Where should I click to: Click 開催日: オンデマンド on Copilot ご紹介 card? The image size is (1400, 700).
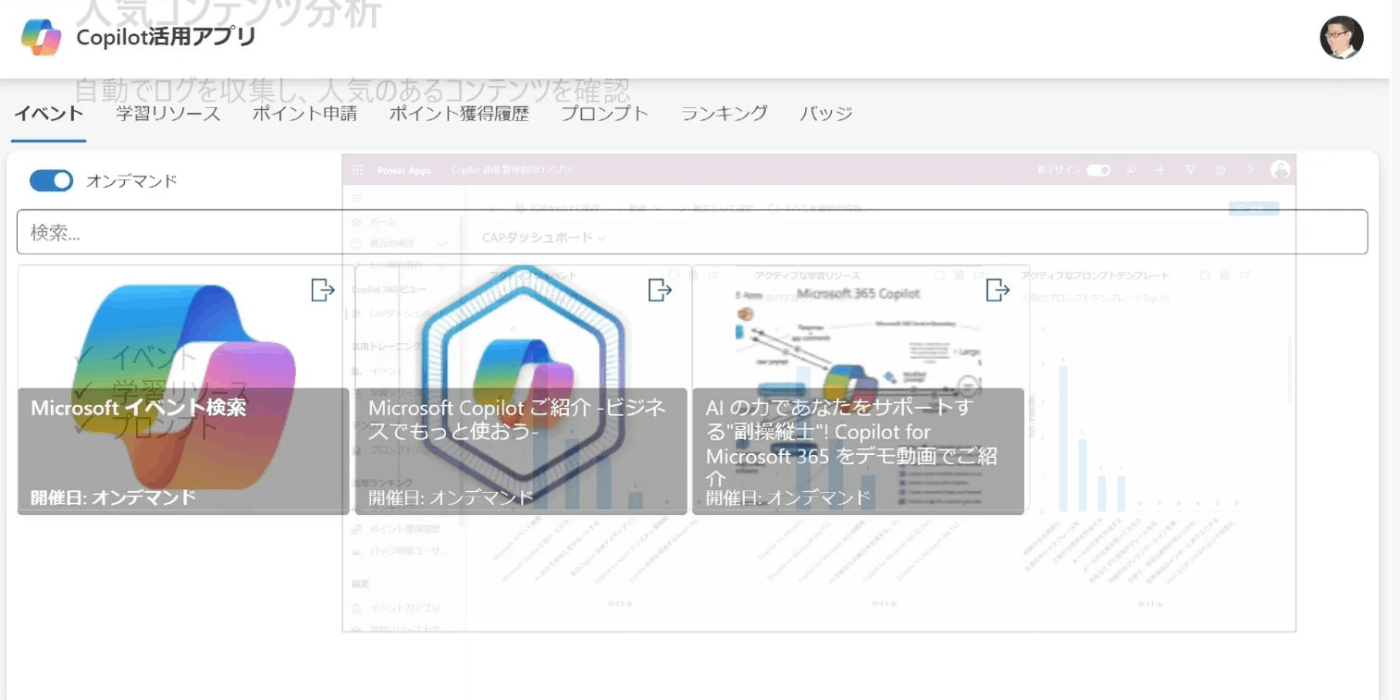coord(451,497)
